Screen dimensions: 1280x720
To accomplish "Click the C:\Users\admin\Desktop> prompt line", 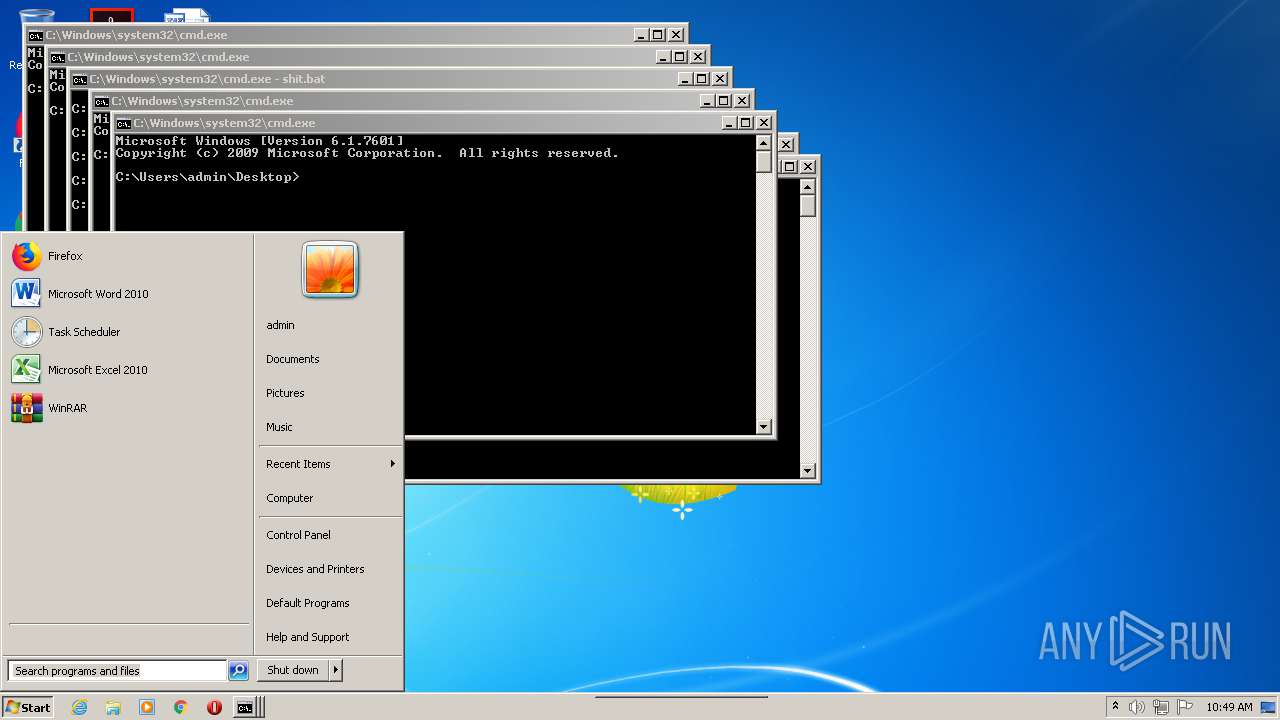I will (x=207, y=177).
